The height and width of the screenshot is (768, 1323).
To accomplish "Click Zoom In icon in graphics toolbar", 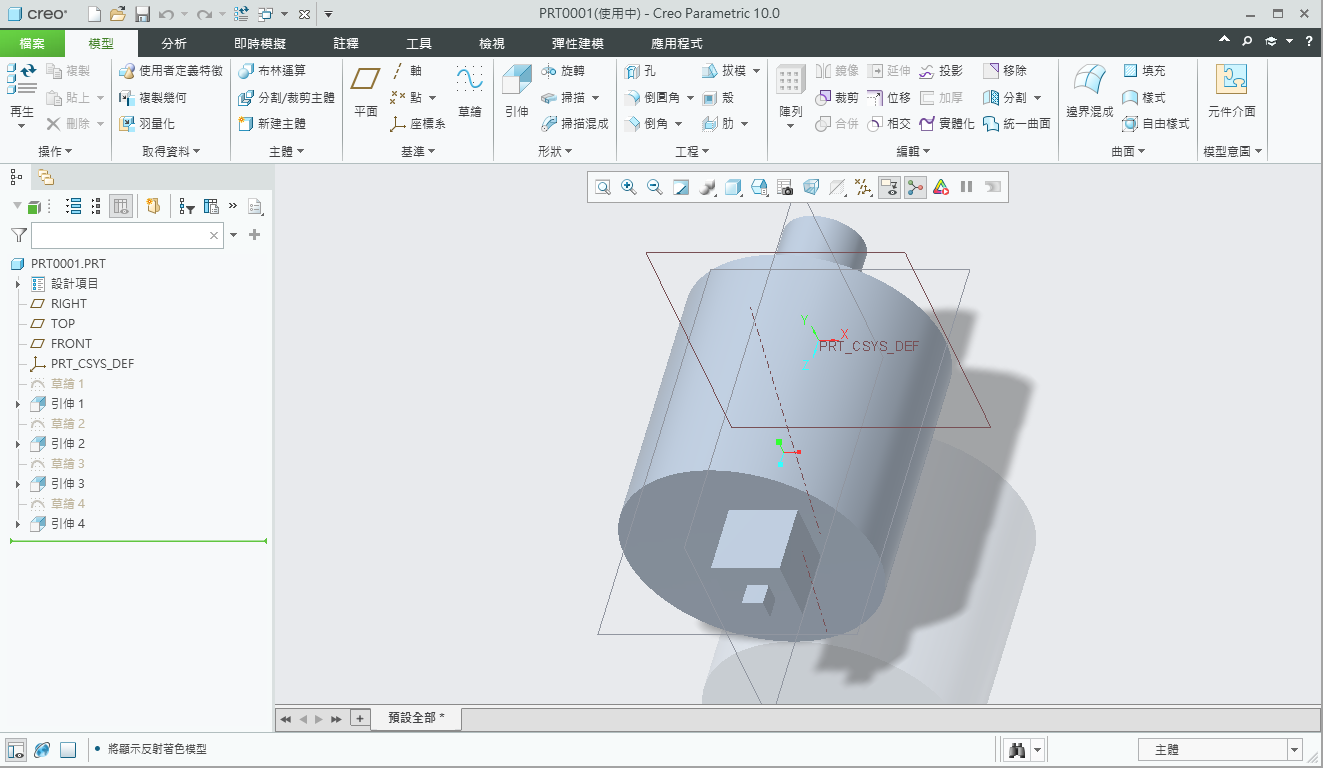I will pyautogui.click(x=629, y=187).
